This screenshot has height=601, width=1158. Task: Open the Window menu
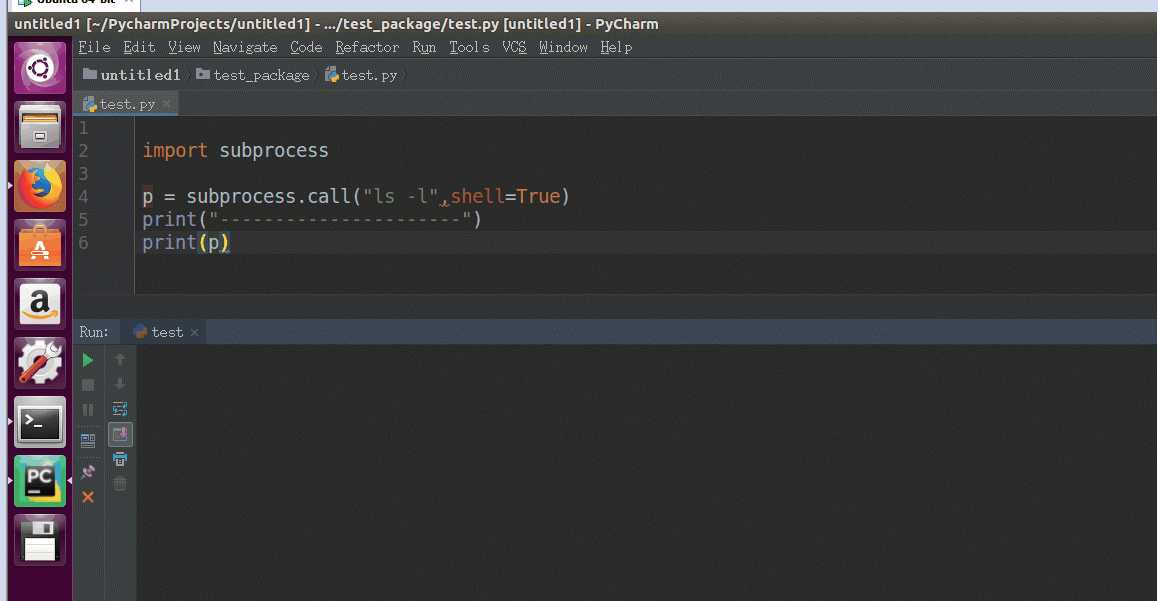[563, 47]
